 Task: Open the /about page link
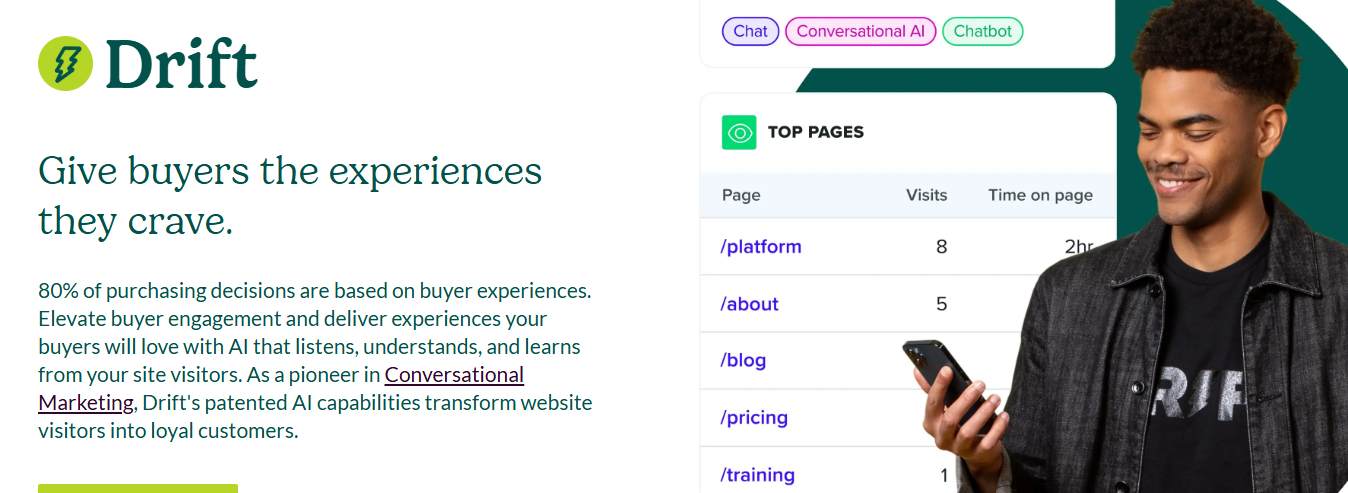749,304
